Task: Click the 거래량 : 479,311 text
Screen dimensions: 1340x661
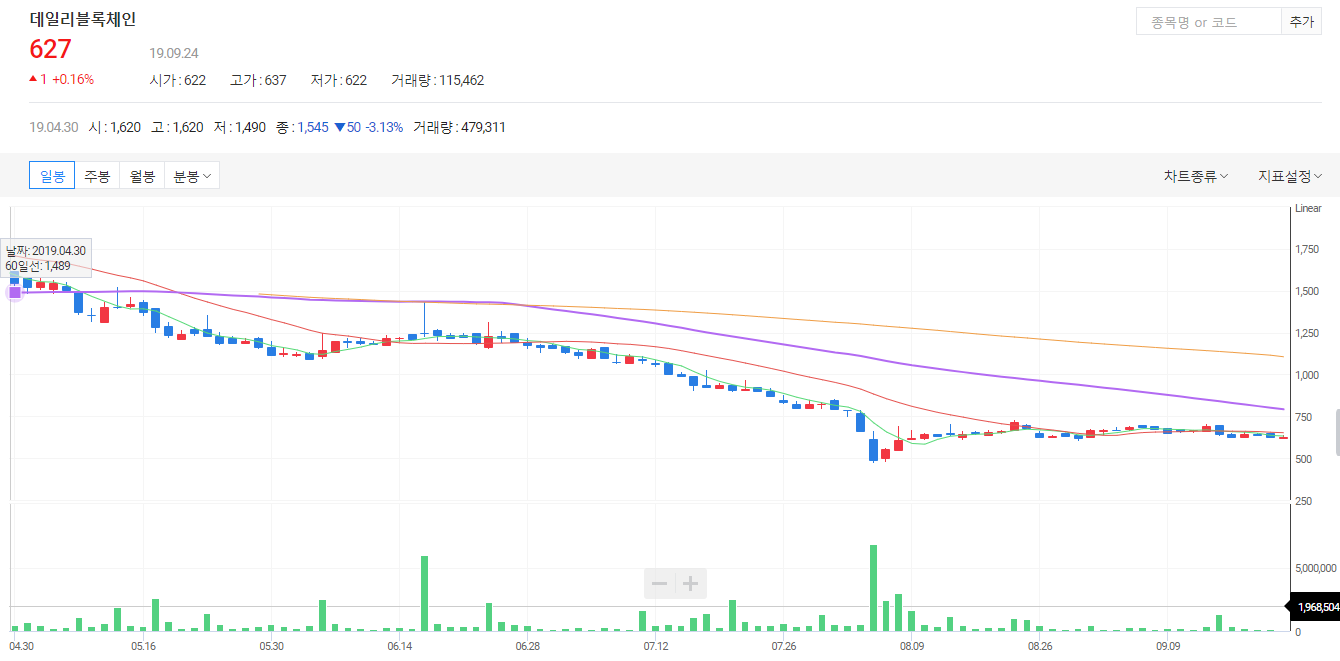Action: pos(459,127)
